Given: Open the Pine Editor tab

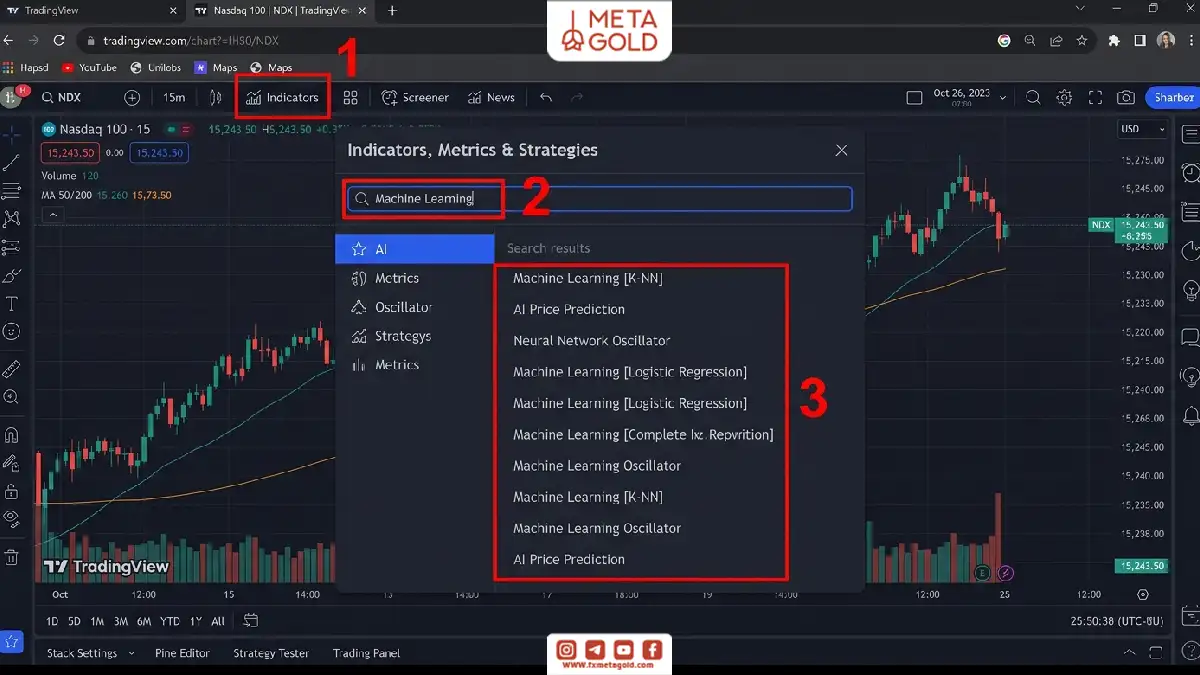Looking at the screenshot, I should 182,653.
